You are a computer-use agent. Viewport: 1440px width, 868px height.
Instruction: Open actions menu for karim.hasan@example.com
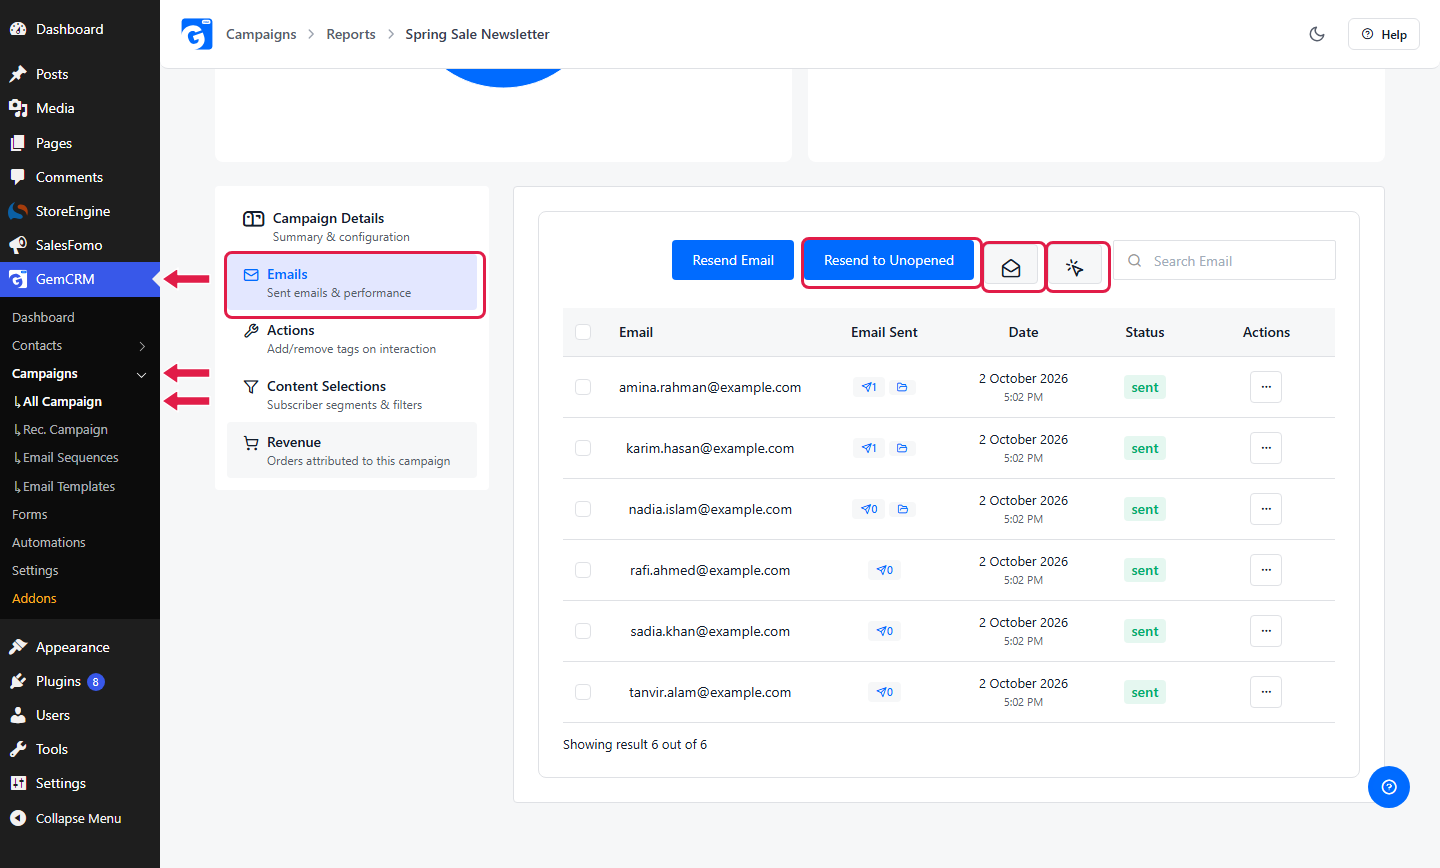coord(1266,448)
